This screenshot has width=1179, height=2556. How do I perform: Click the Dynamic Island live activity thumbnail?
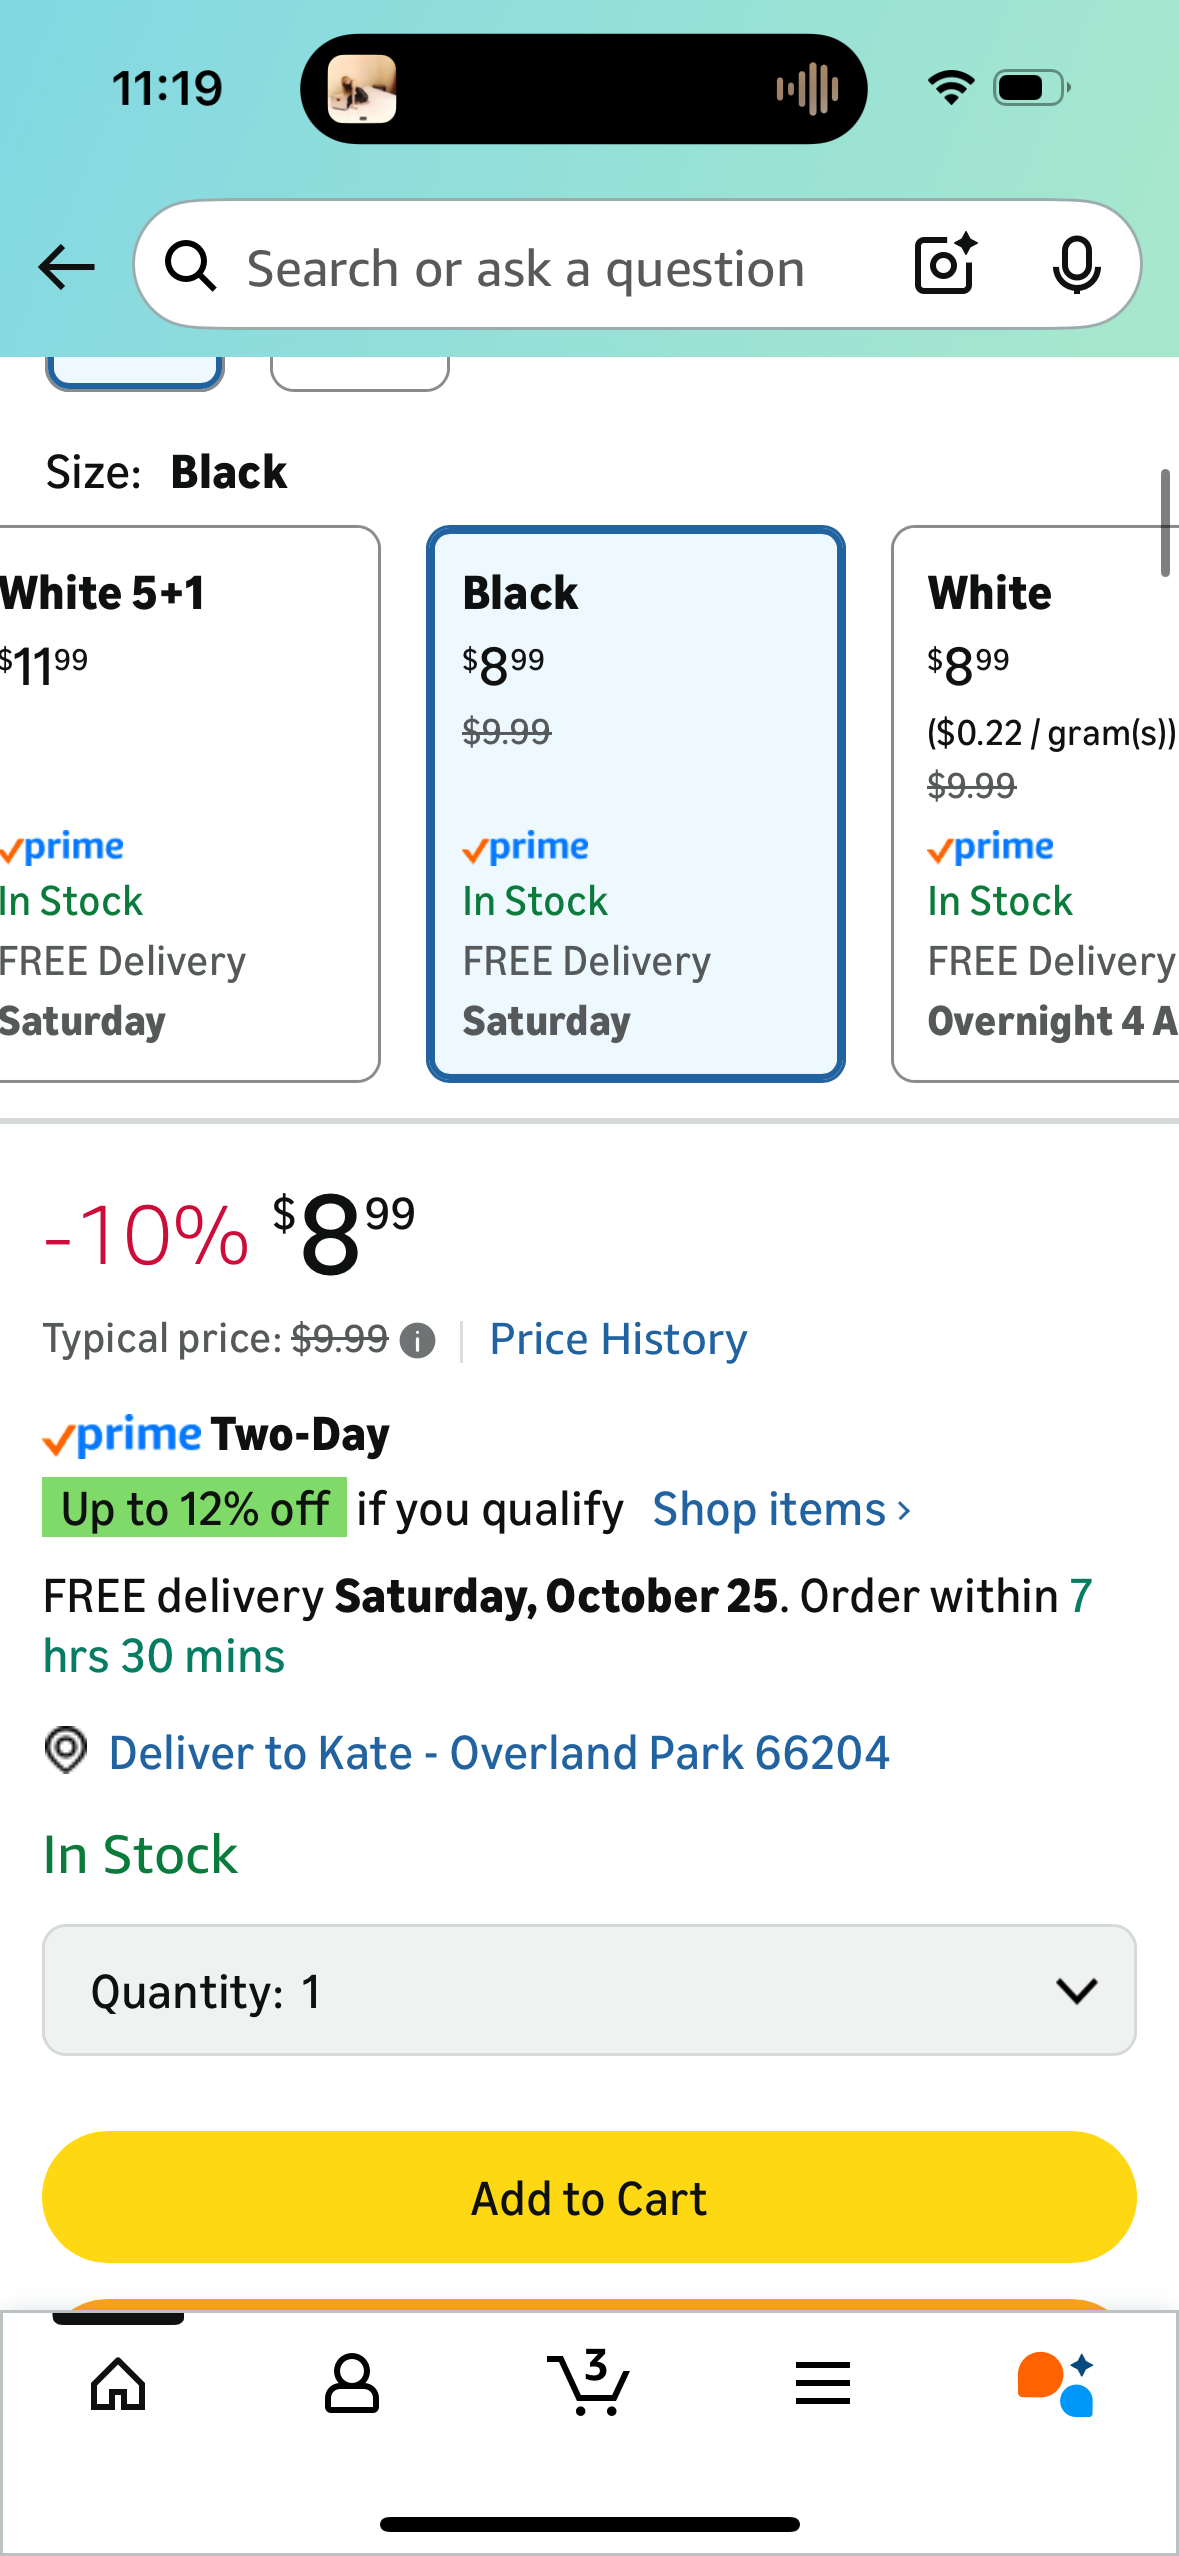tap(362, 89)
